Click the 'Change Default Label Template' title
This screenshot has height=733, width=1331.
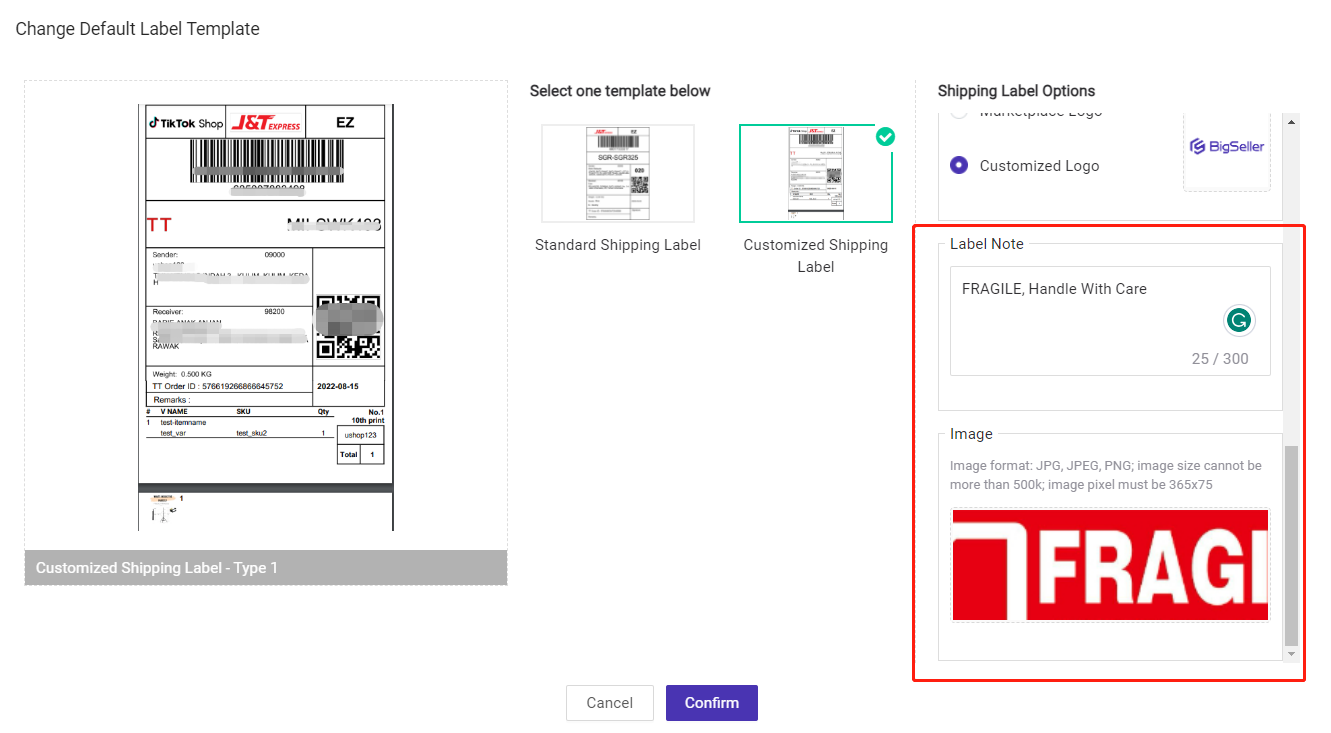coord(138,29)
